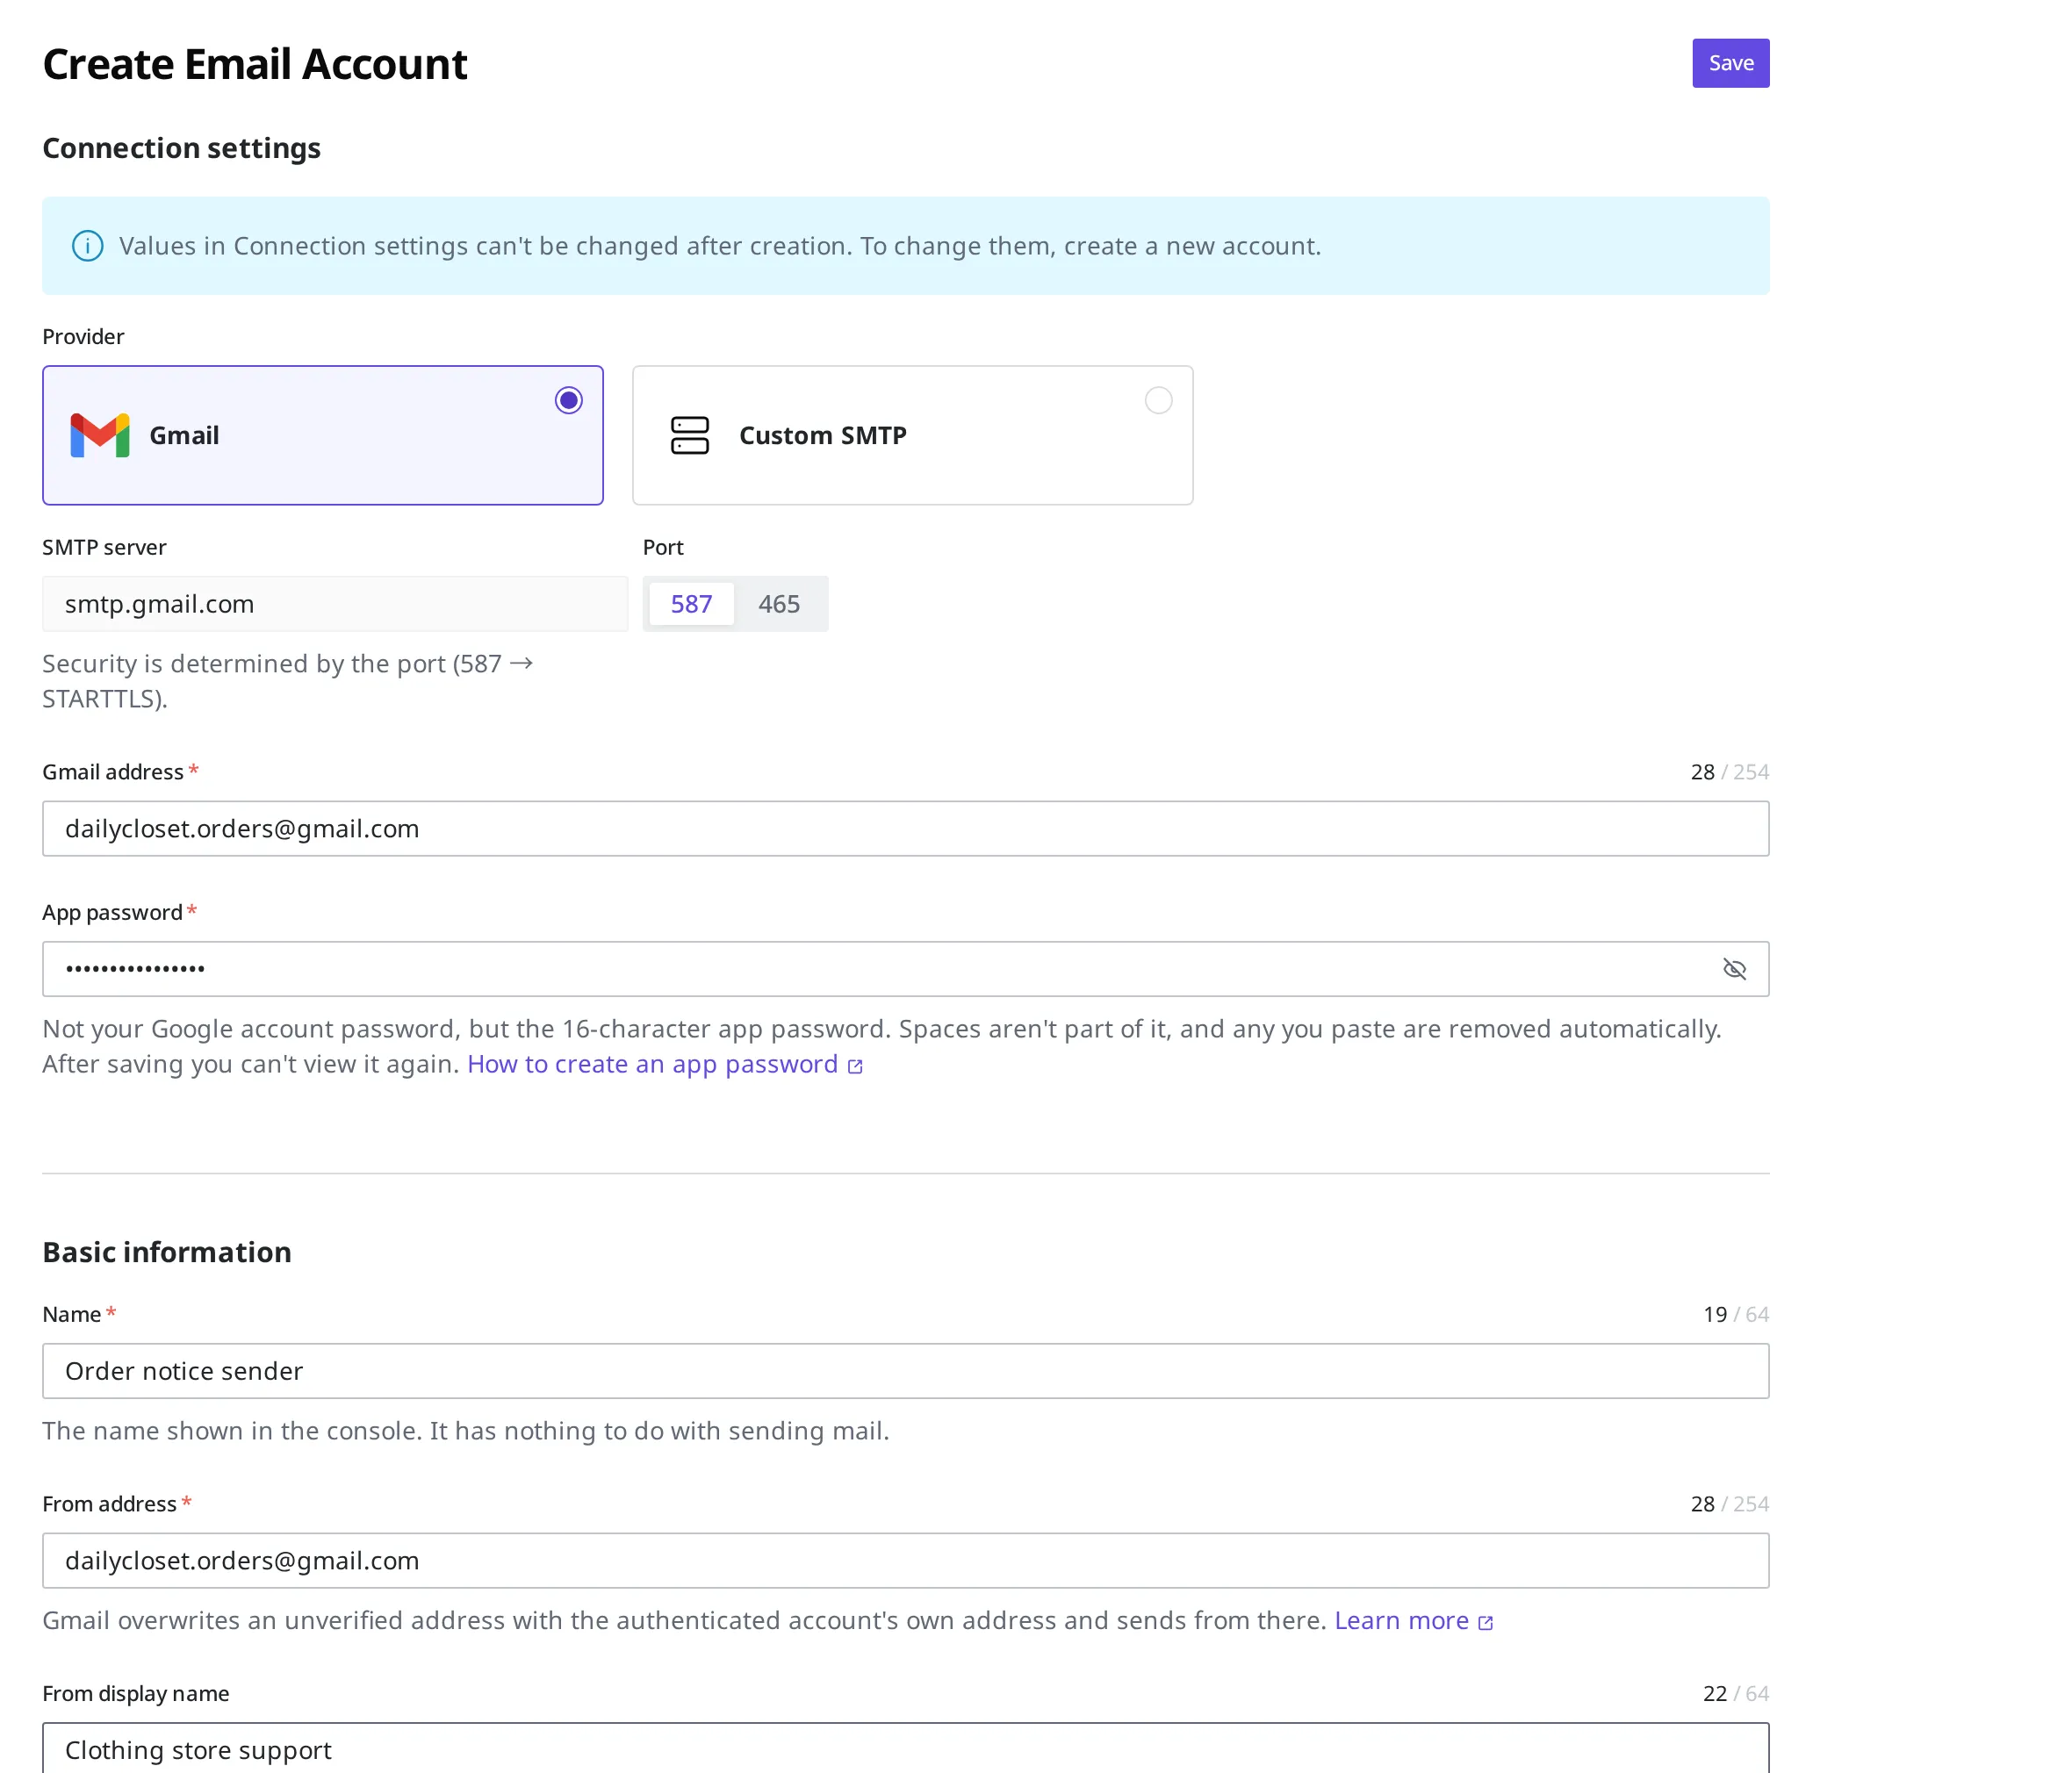The image size is (2072, 1773).
Task: Focus the Name input field
Action: tap(905, 1371)
